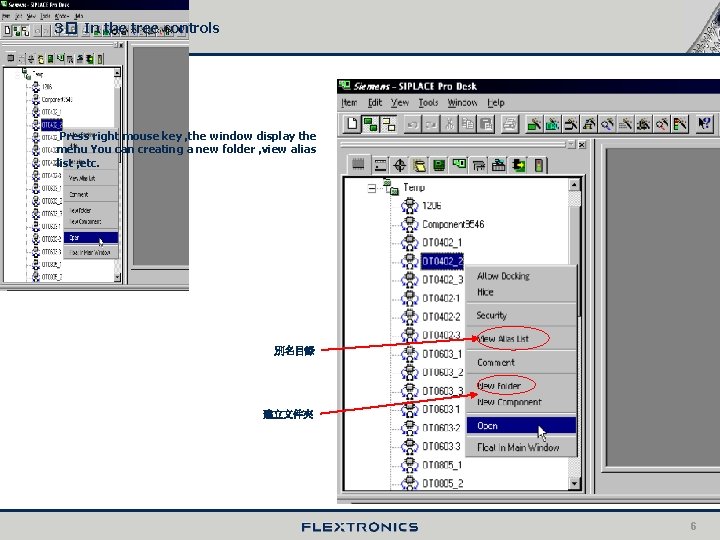The height and width of the screenshot is (540, 720).
Task: Click the tree scrollbar down arrow
Action: (x=574, y=483)
